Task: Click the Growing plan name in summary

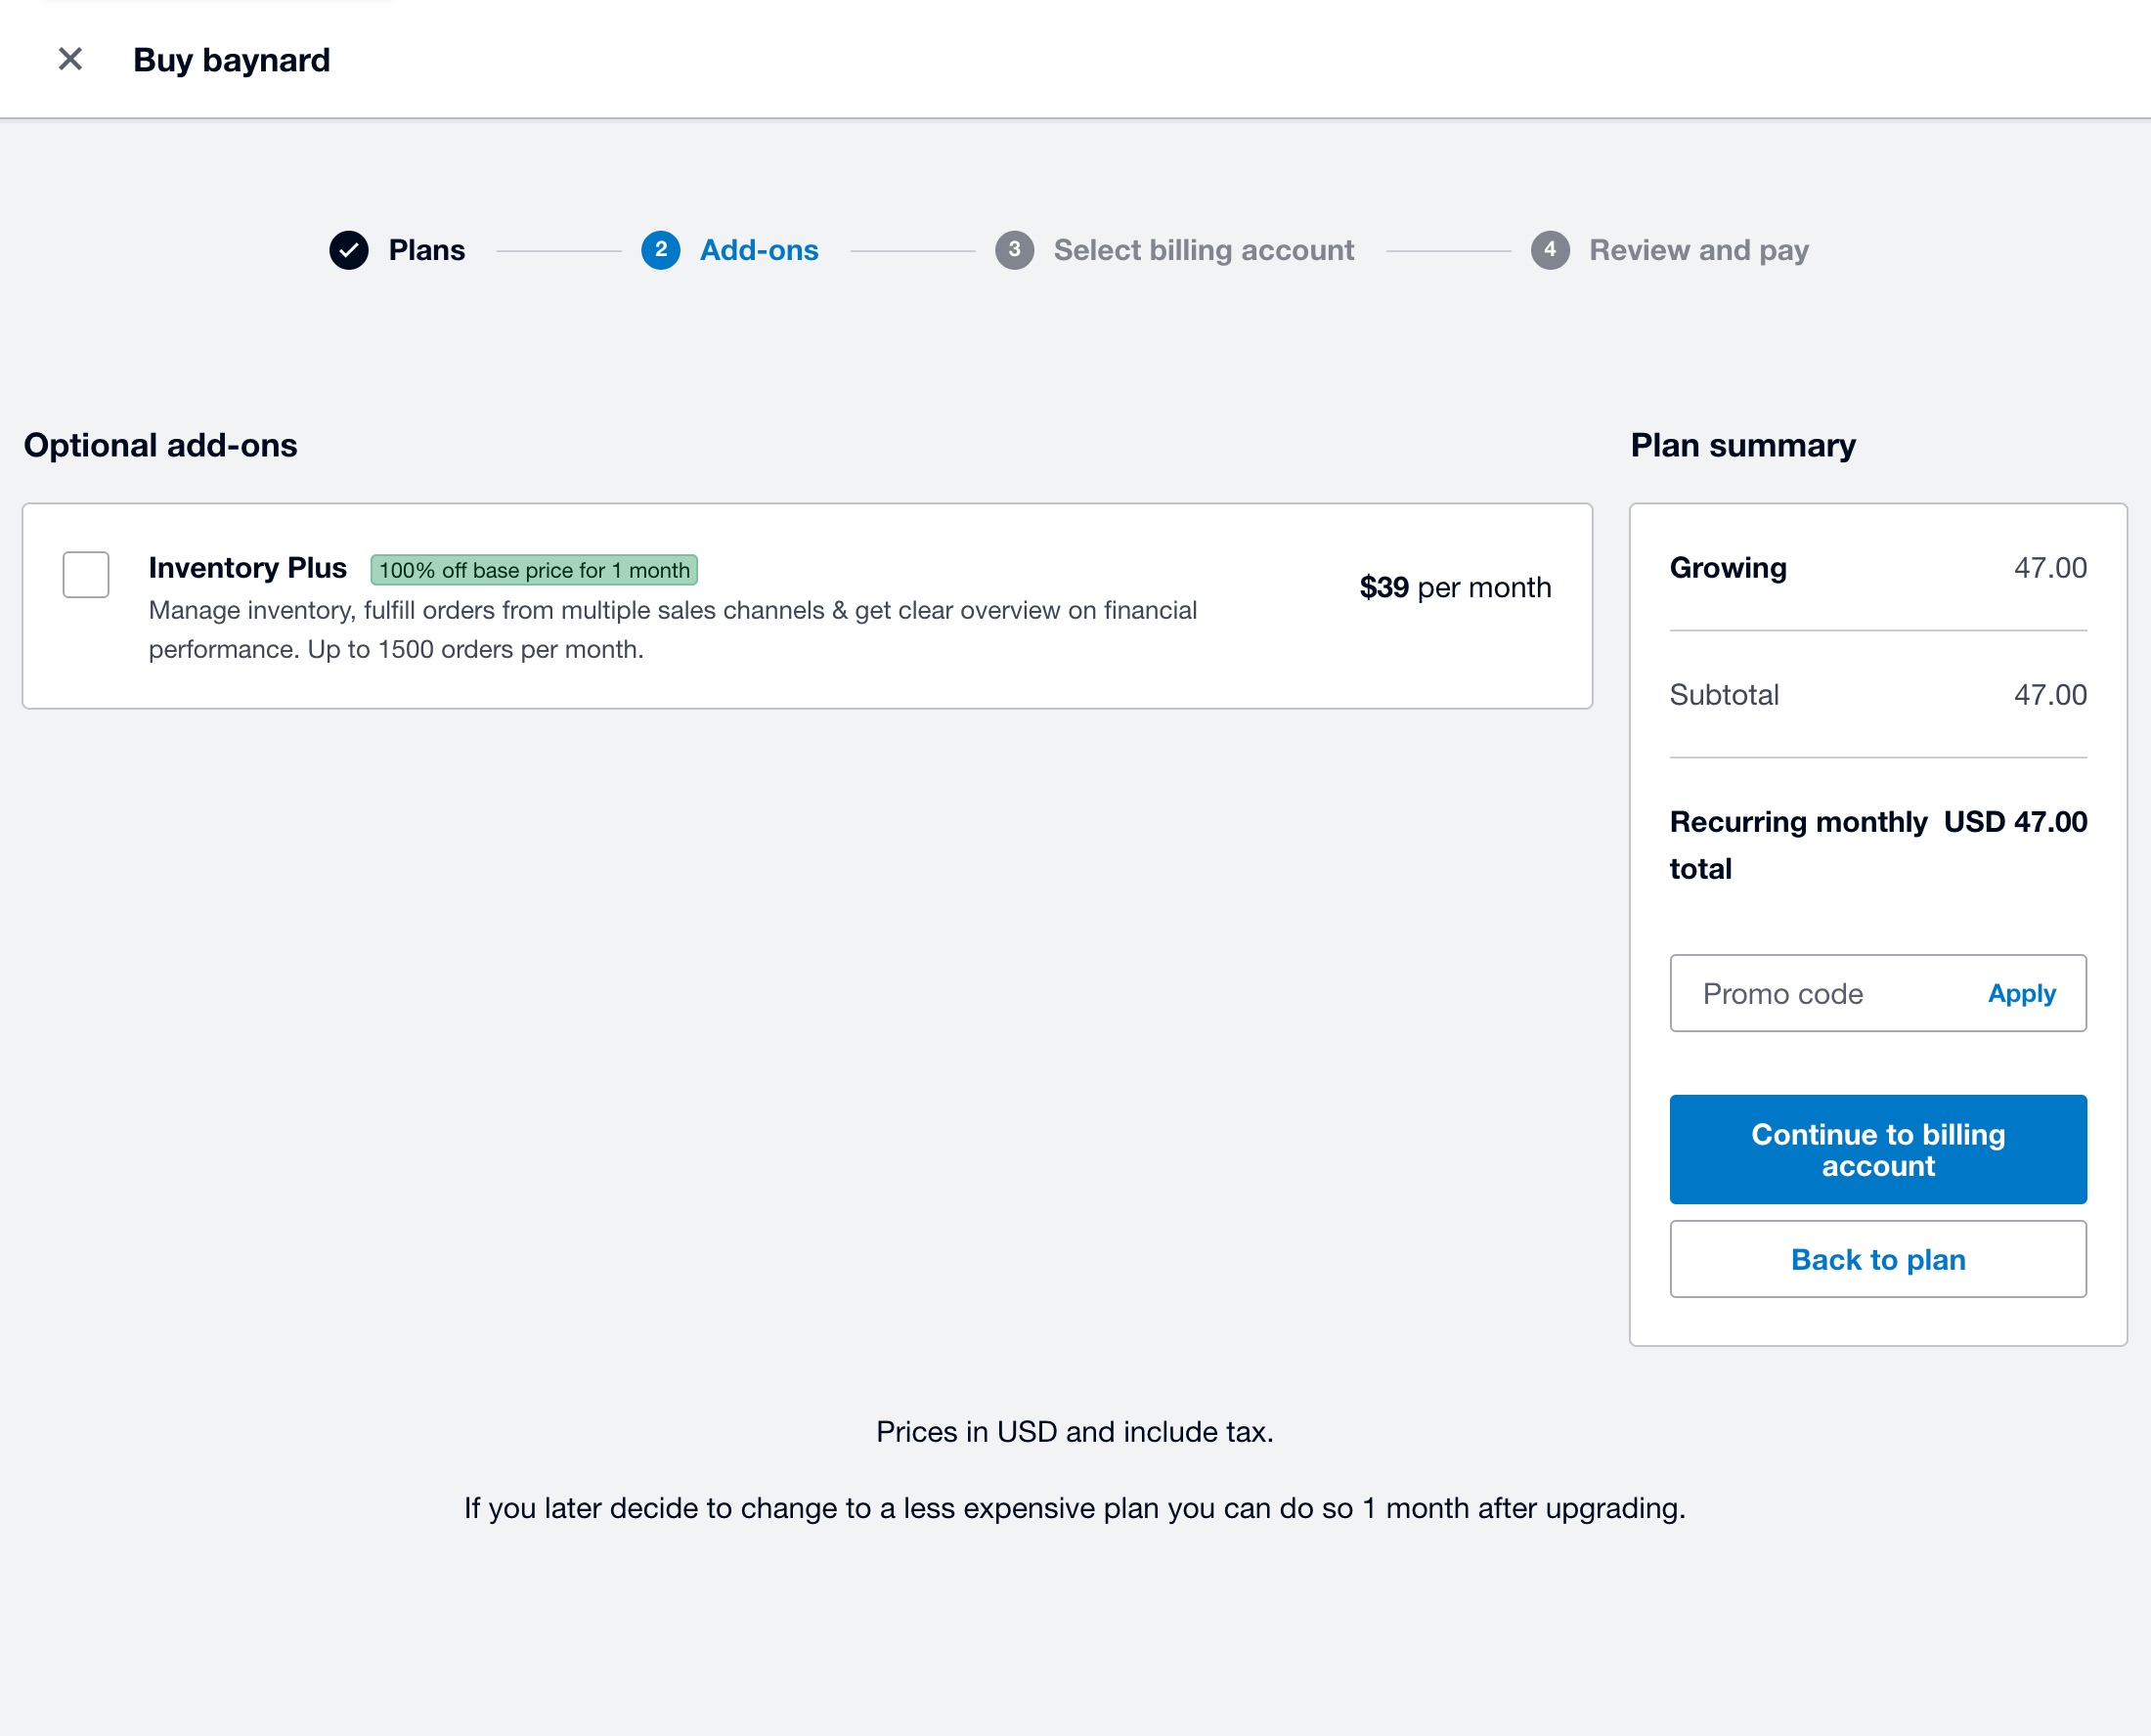Action: [x=1727, y=568]
